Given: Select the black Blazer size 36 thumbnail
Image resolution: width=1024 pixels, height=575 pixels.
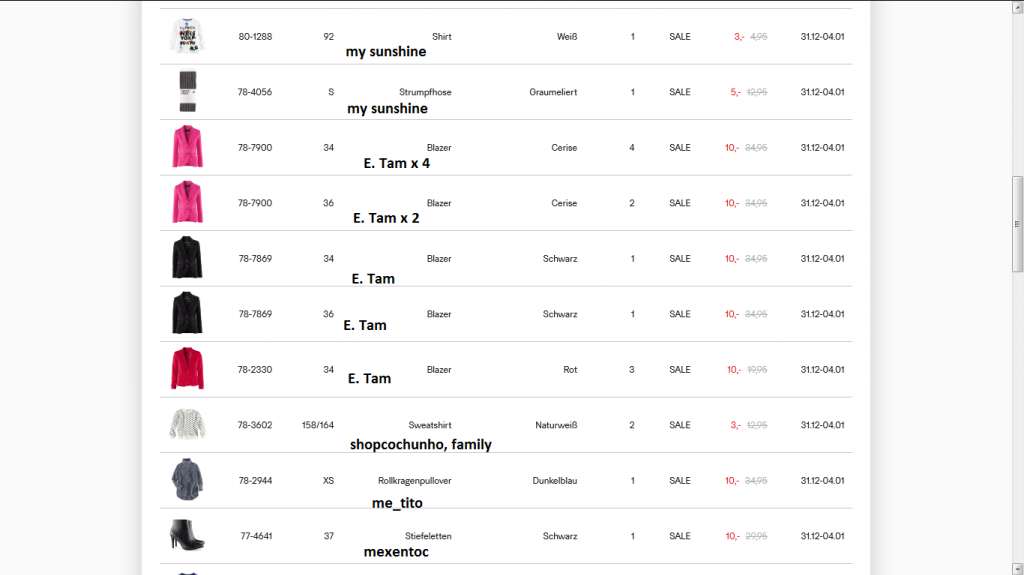Looking at the screenshot, I should coord(187,314).
